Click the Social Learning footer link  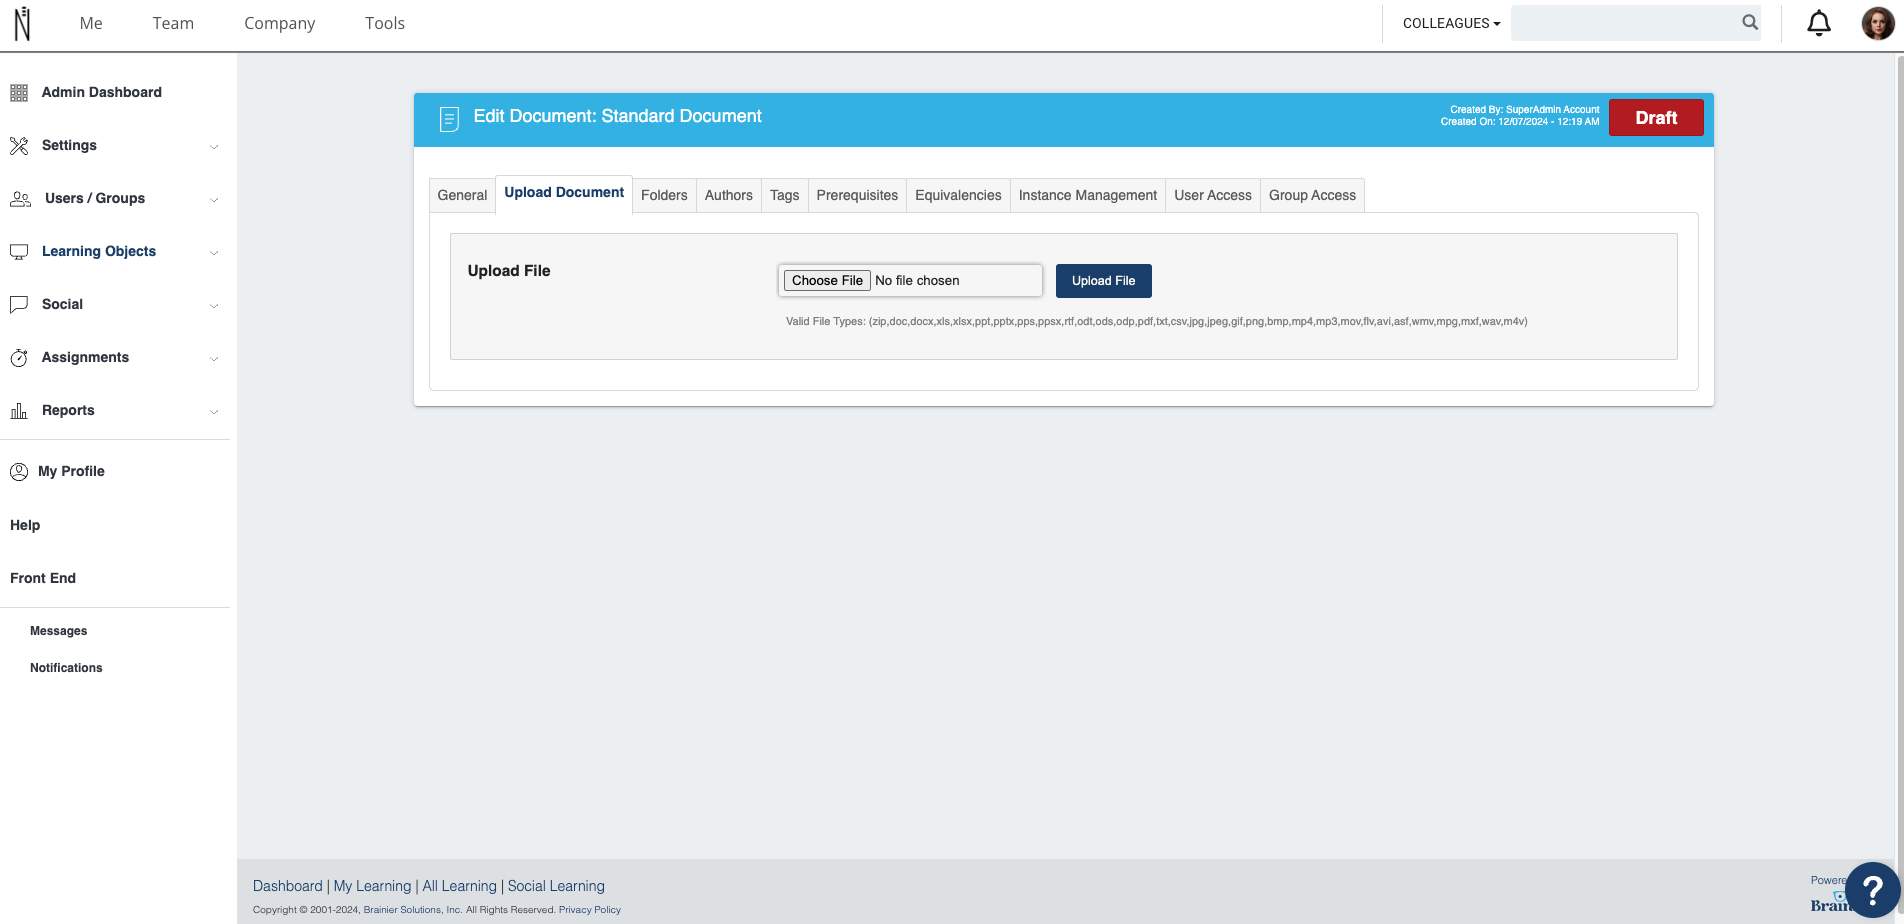[x=556, y=886]
